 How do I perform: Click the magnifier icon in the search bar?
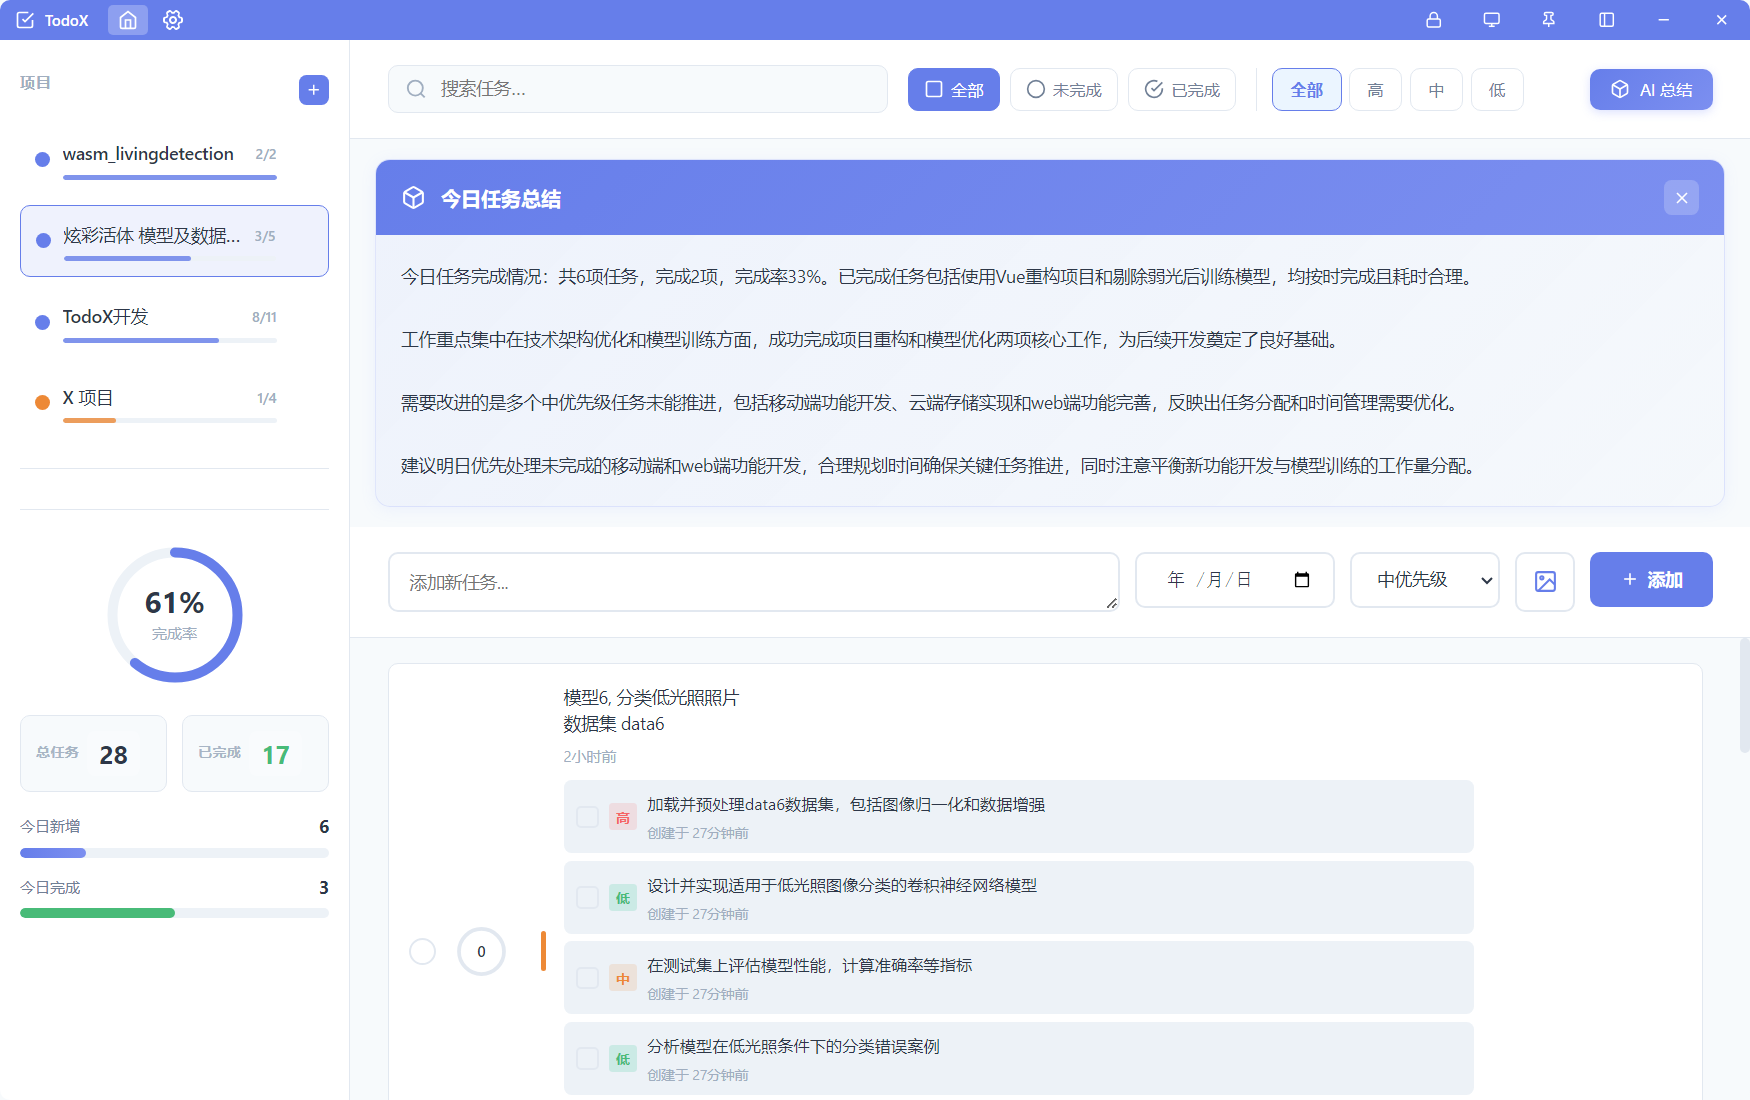coord(416,89)
